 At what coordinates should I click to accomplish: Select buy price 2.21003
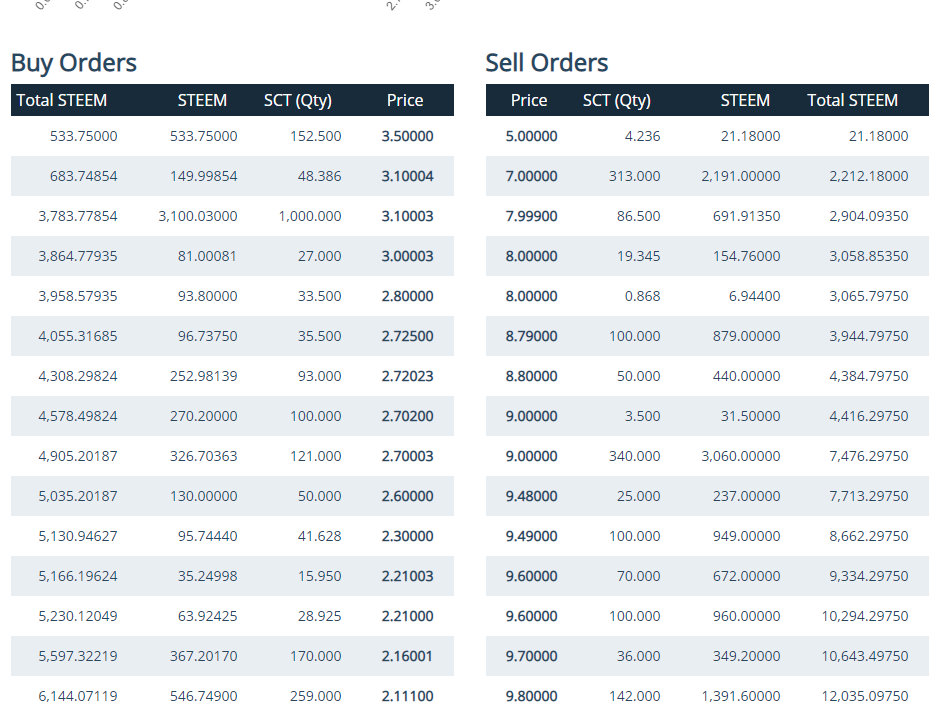[407, 576]
